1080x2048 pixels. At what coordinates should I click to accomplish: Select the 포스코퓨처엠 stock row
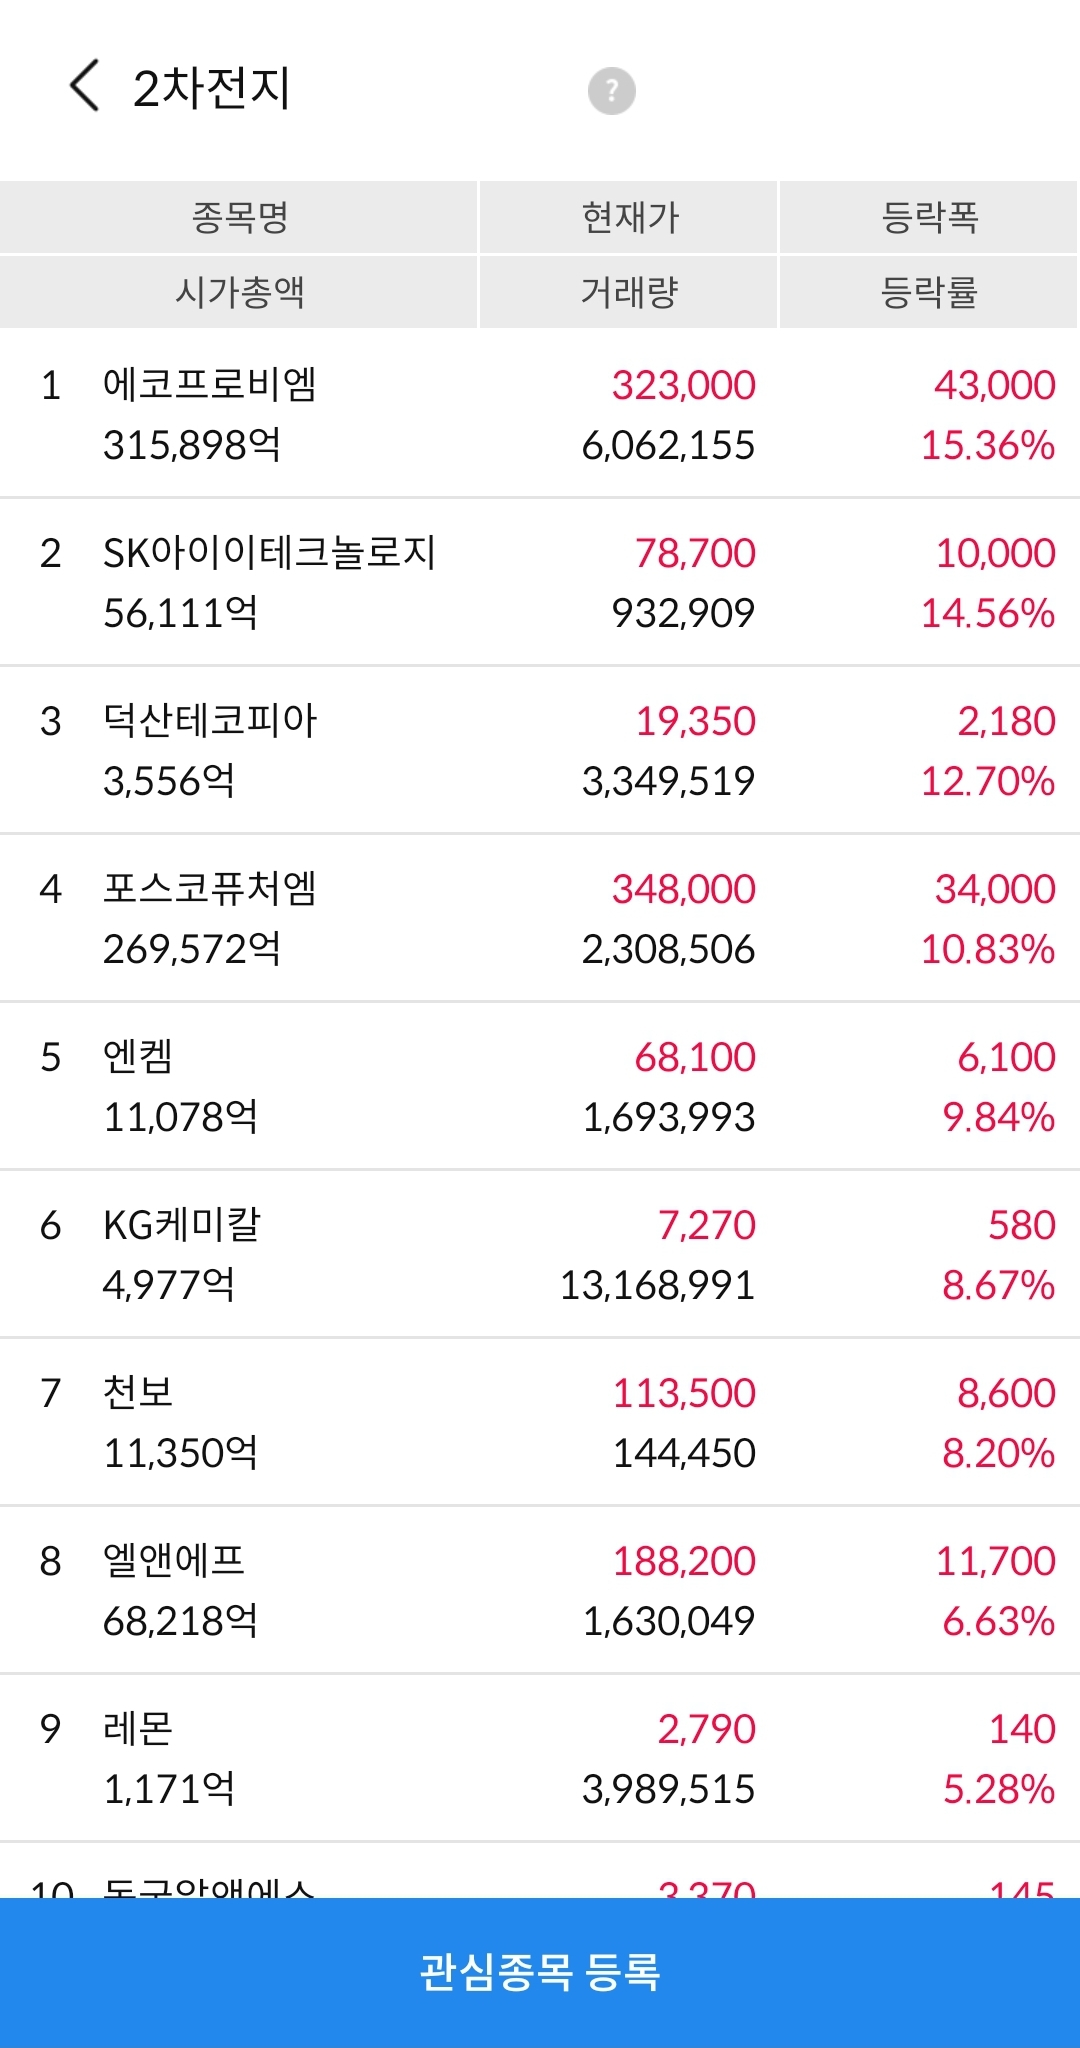540,918
